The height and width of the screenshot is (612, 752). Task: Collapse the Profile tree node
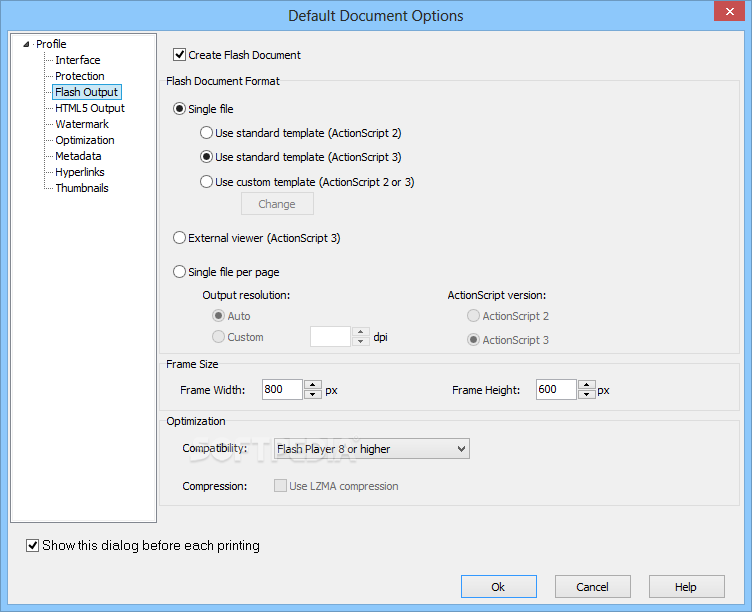coord(26,45)
